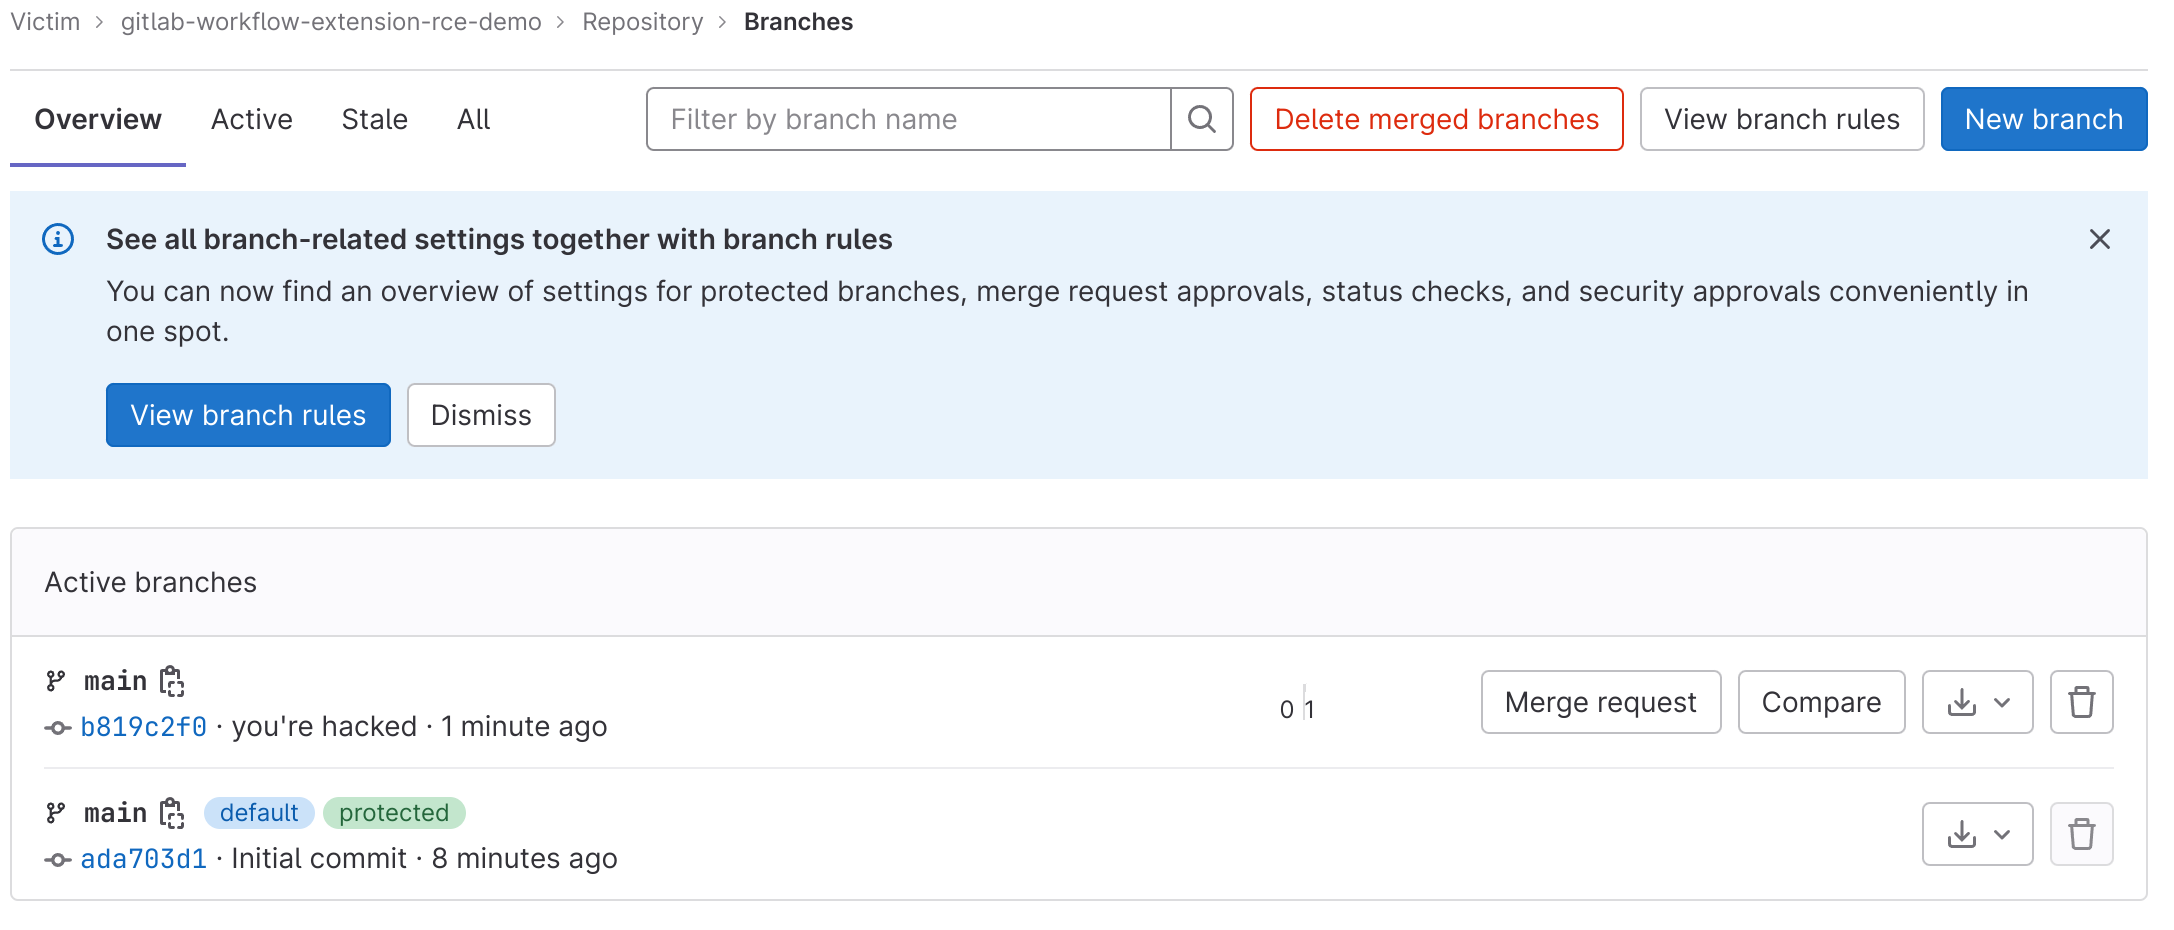Expand download dropdown for hacked main branch
This screenshot has height=930, width=2174.
coord(1977,702)
